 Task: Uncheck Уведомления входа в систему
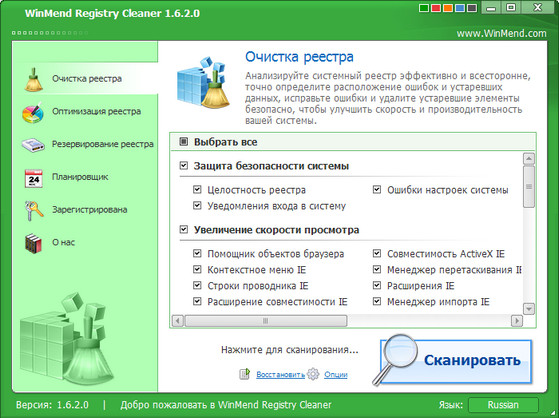[197, 205]
